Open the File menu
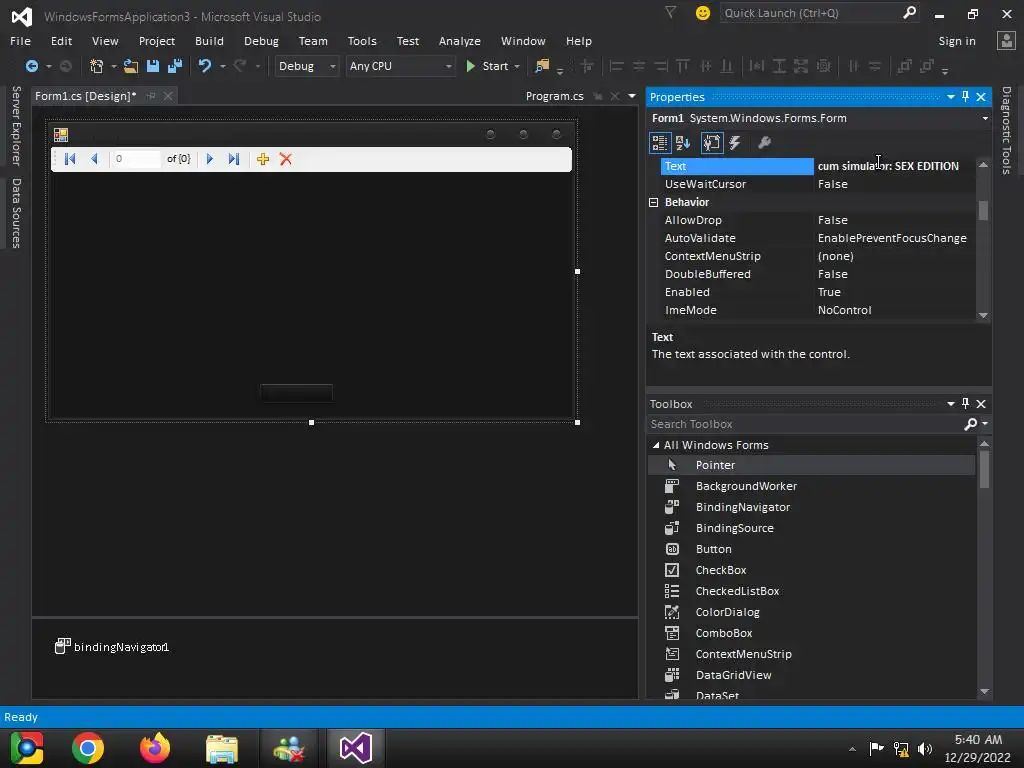The height and width of the screenshot is (768, 1024). click(20, 40)
